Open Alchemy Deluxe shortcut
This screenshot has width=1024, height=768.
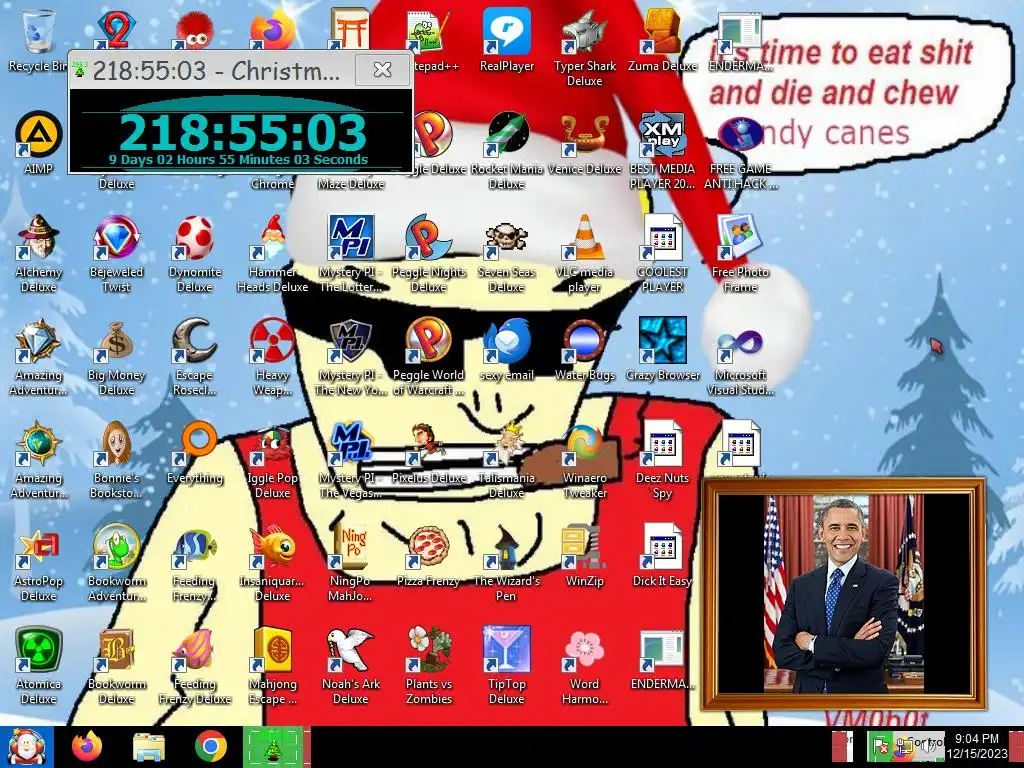click(38, 253)
